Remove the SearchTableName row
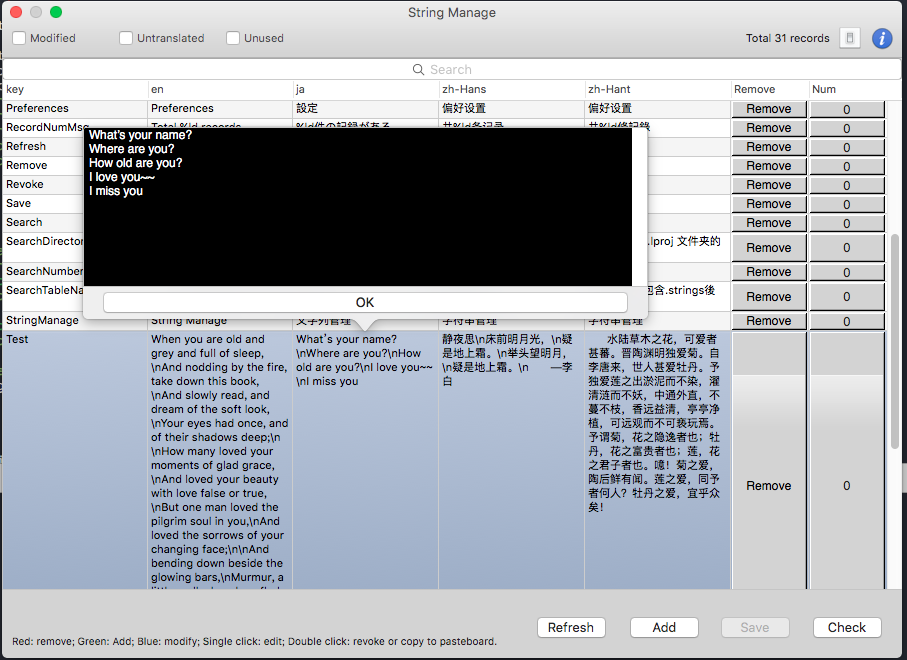Screen dimensions: 907x660 (x=769, y=297)
